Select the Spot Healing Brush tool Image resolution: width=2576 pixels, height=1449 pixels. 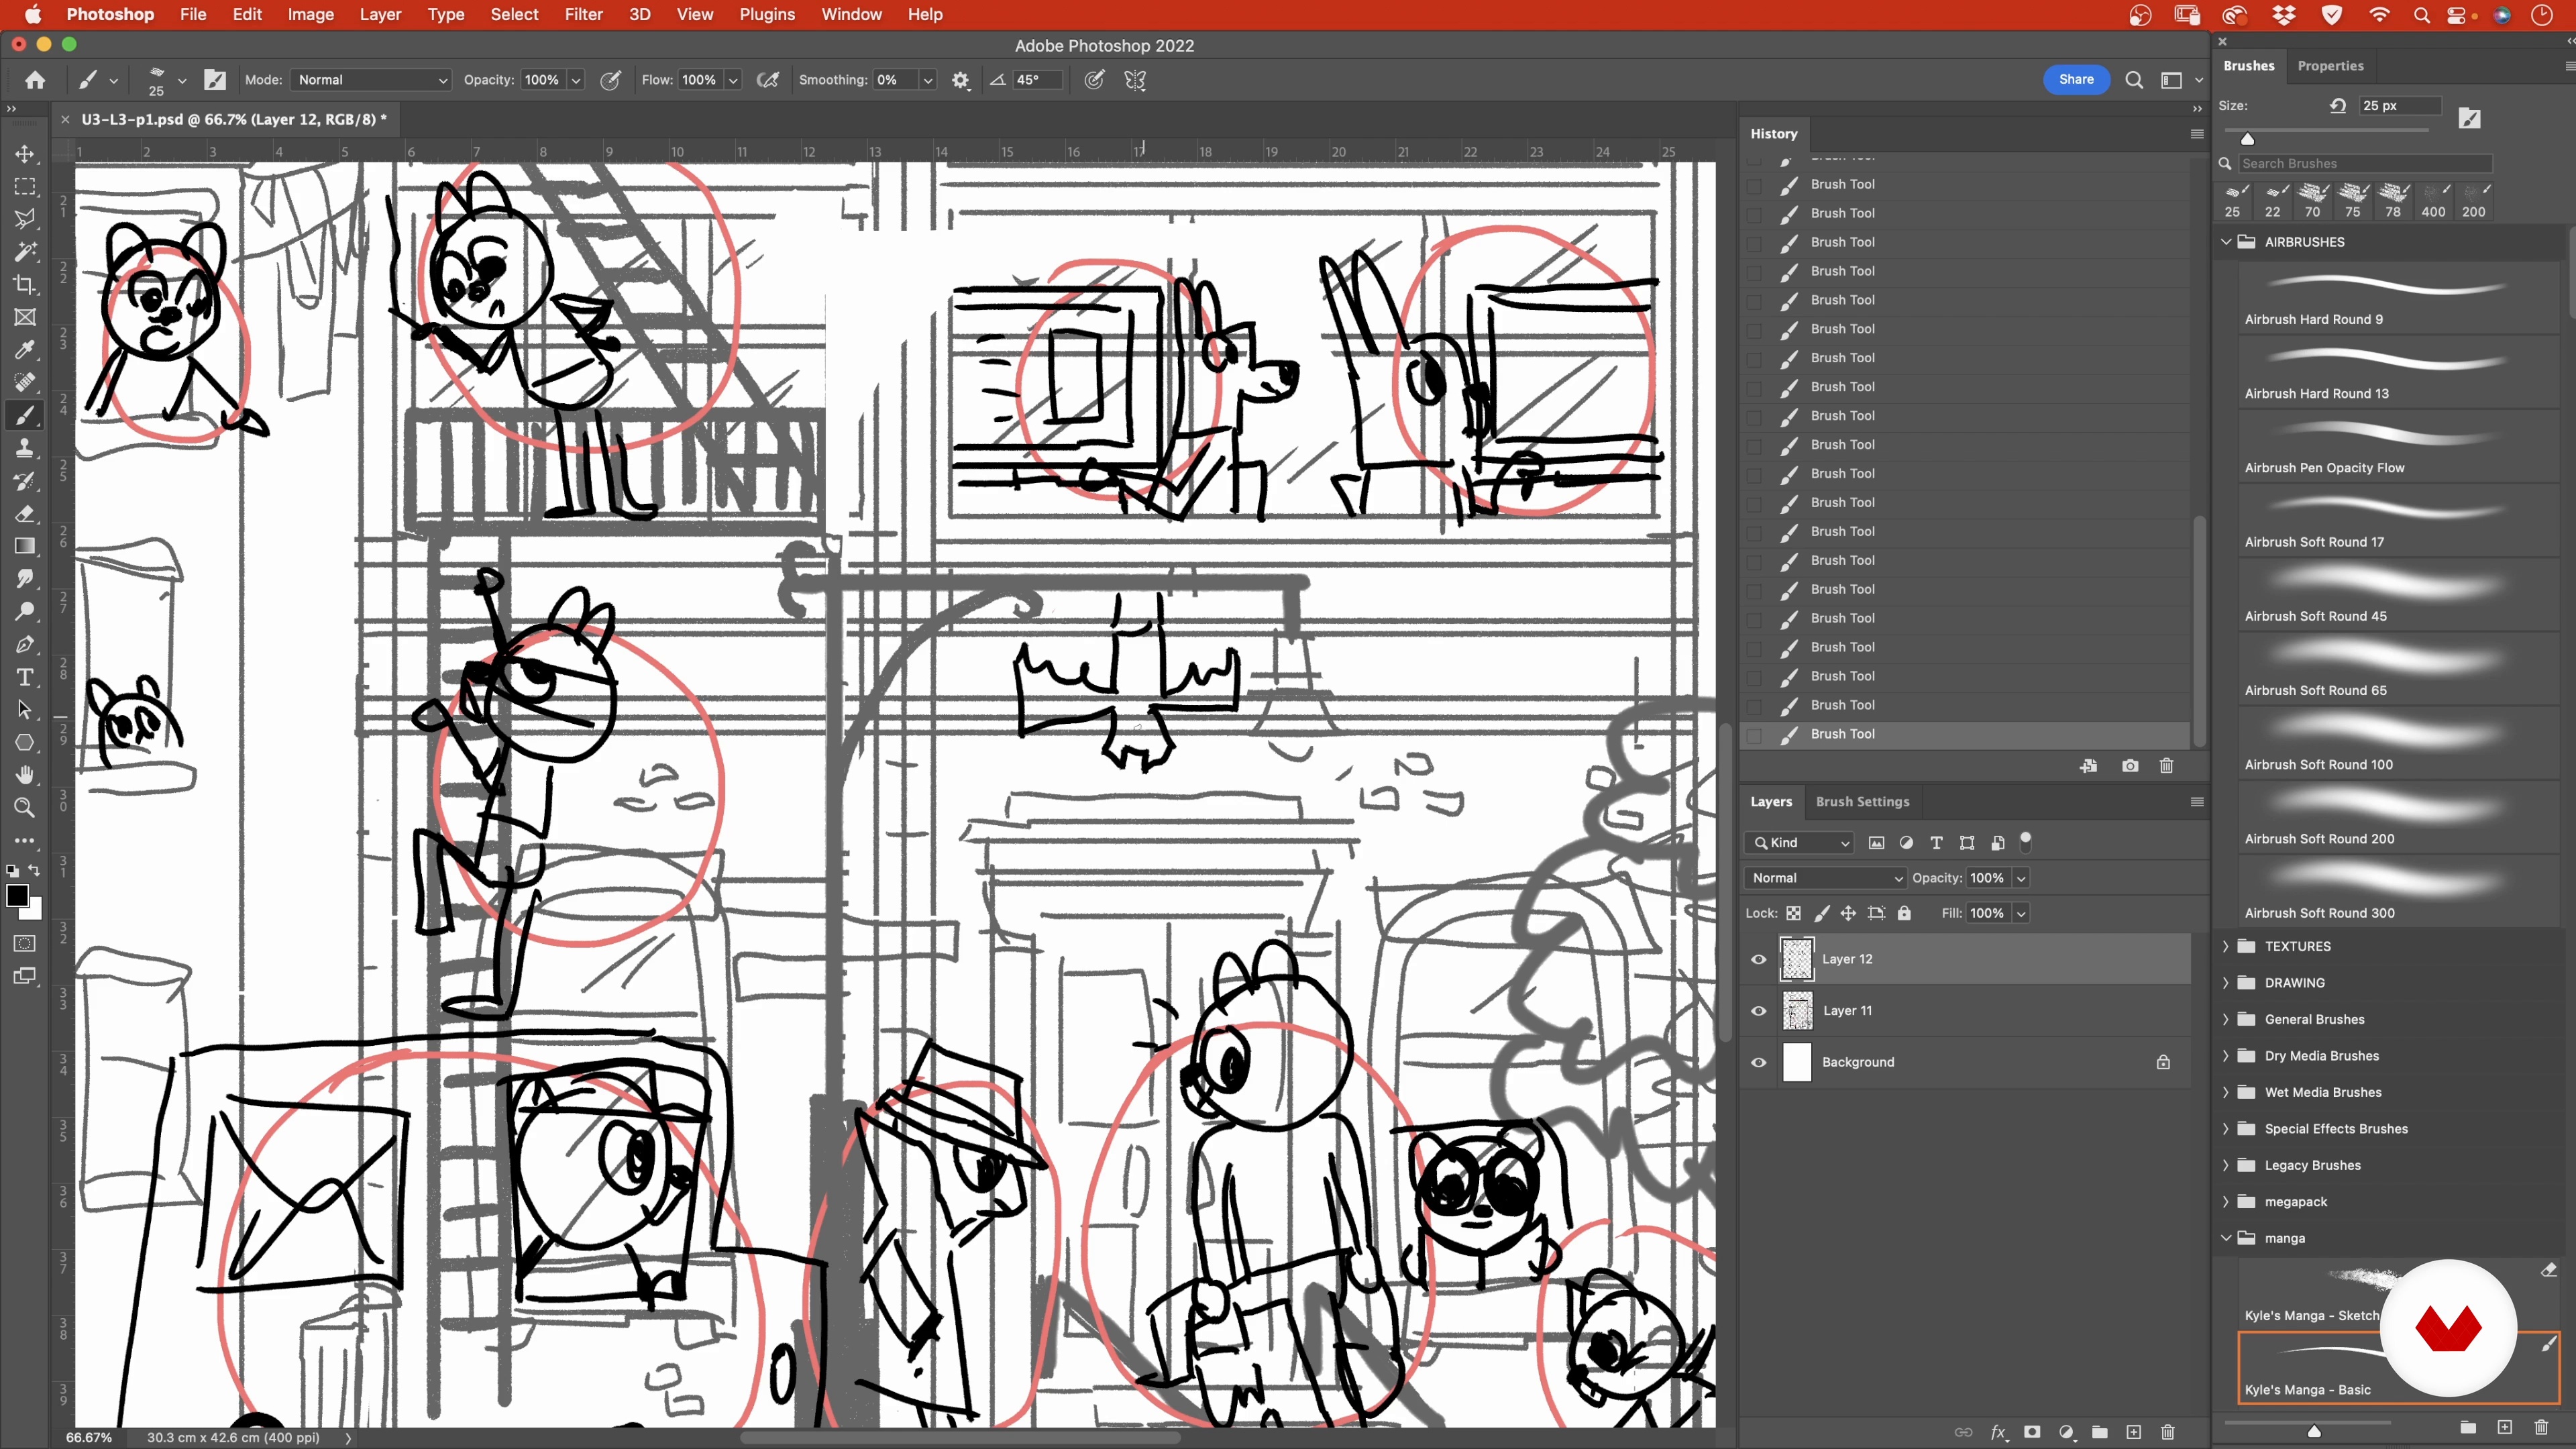pos(25,382)
